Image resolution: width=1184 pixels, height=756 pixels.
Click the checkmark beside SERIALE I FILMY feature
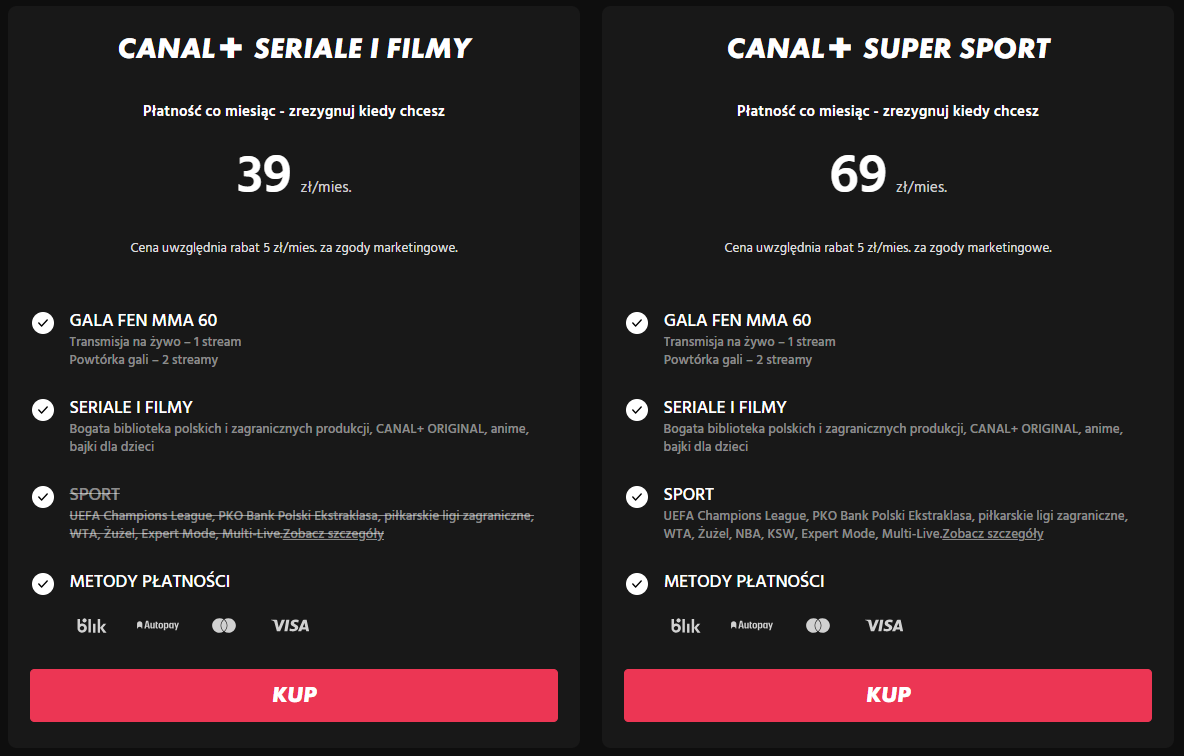tap(42, 410)
